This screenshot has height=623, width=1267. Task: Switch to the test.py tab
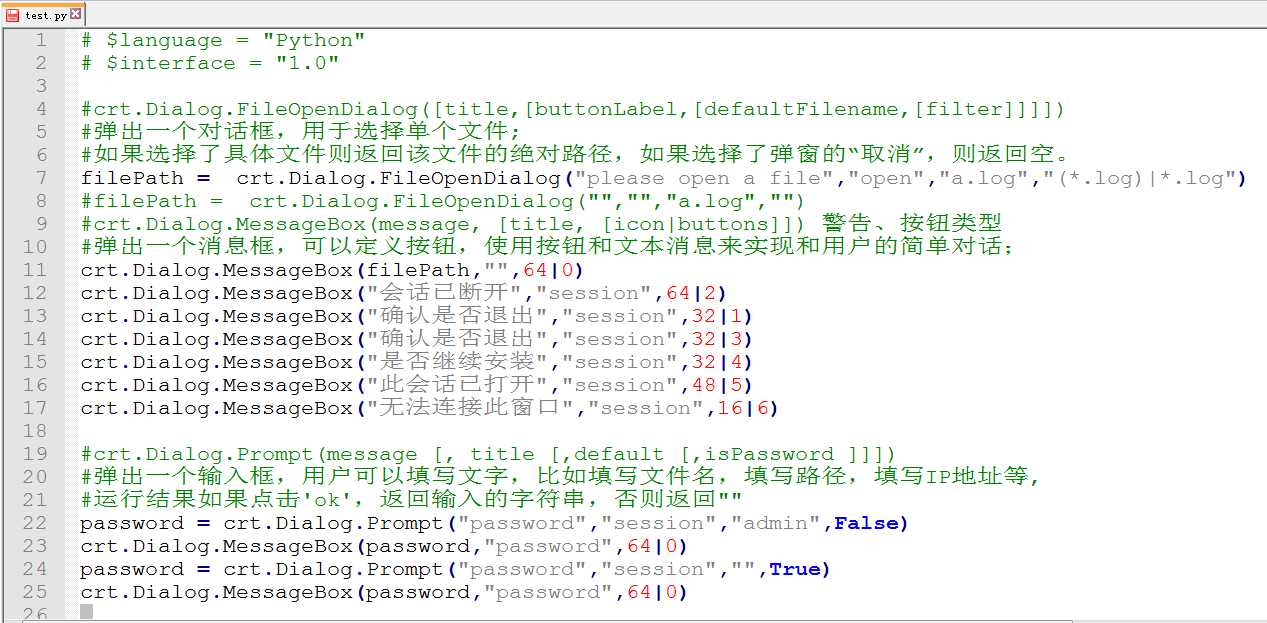44,14
